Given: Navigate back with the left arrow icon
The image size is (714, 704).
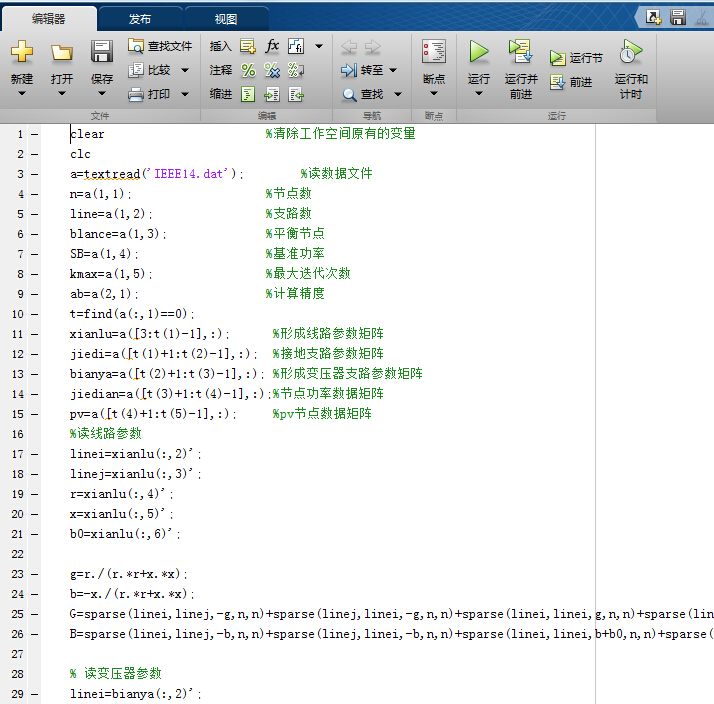Looking at the screenshot, I should pos(349,46).
